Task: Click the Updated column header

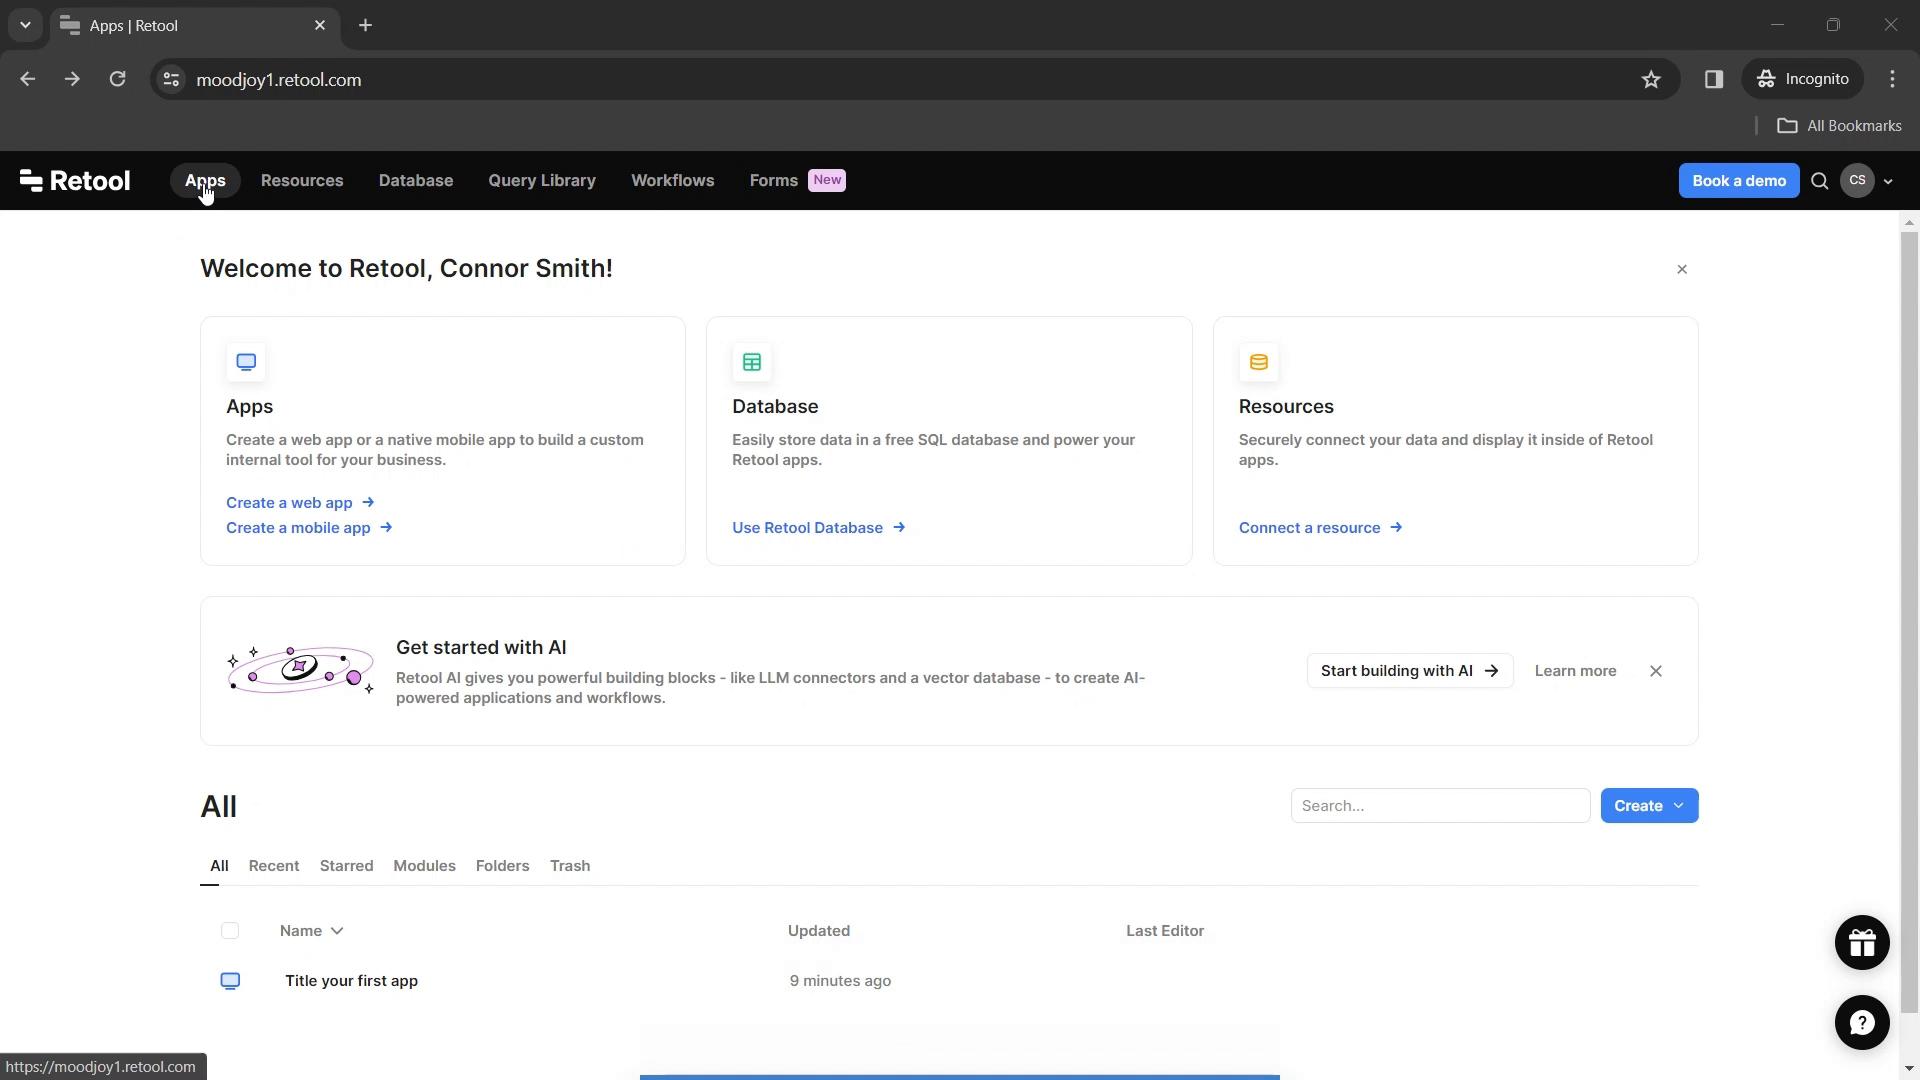Action: coord(819,931)
